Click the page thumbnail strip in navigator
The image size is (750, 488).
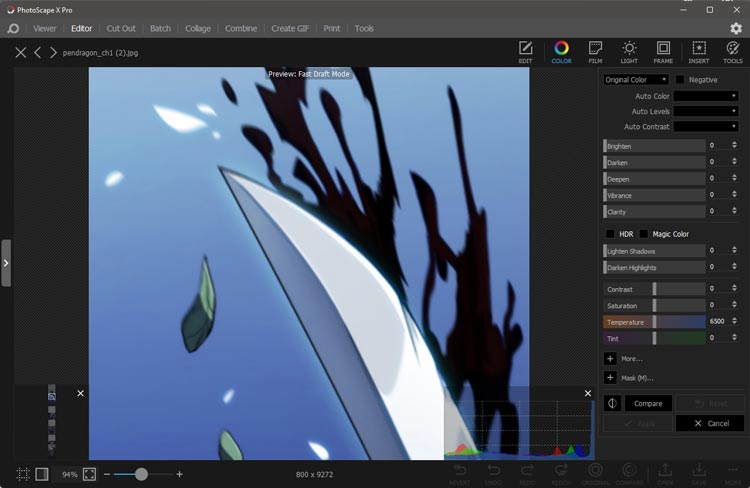point(52,419)
